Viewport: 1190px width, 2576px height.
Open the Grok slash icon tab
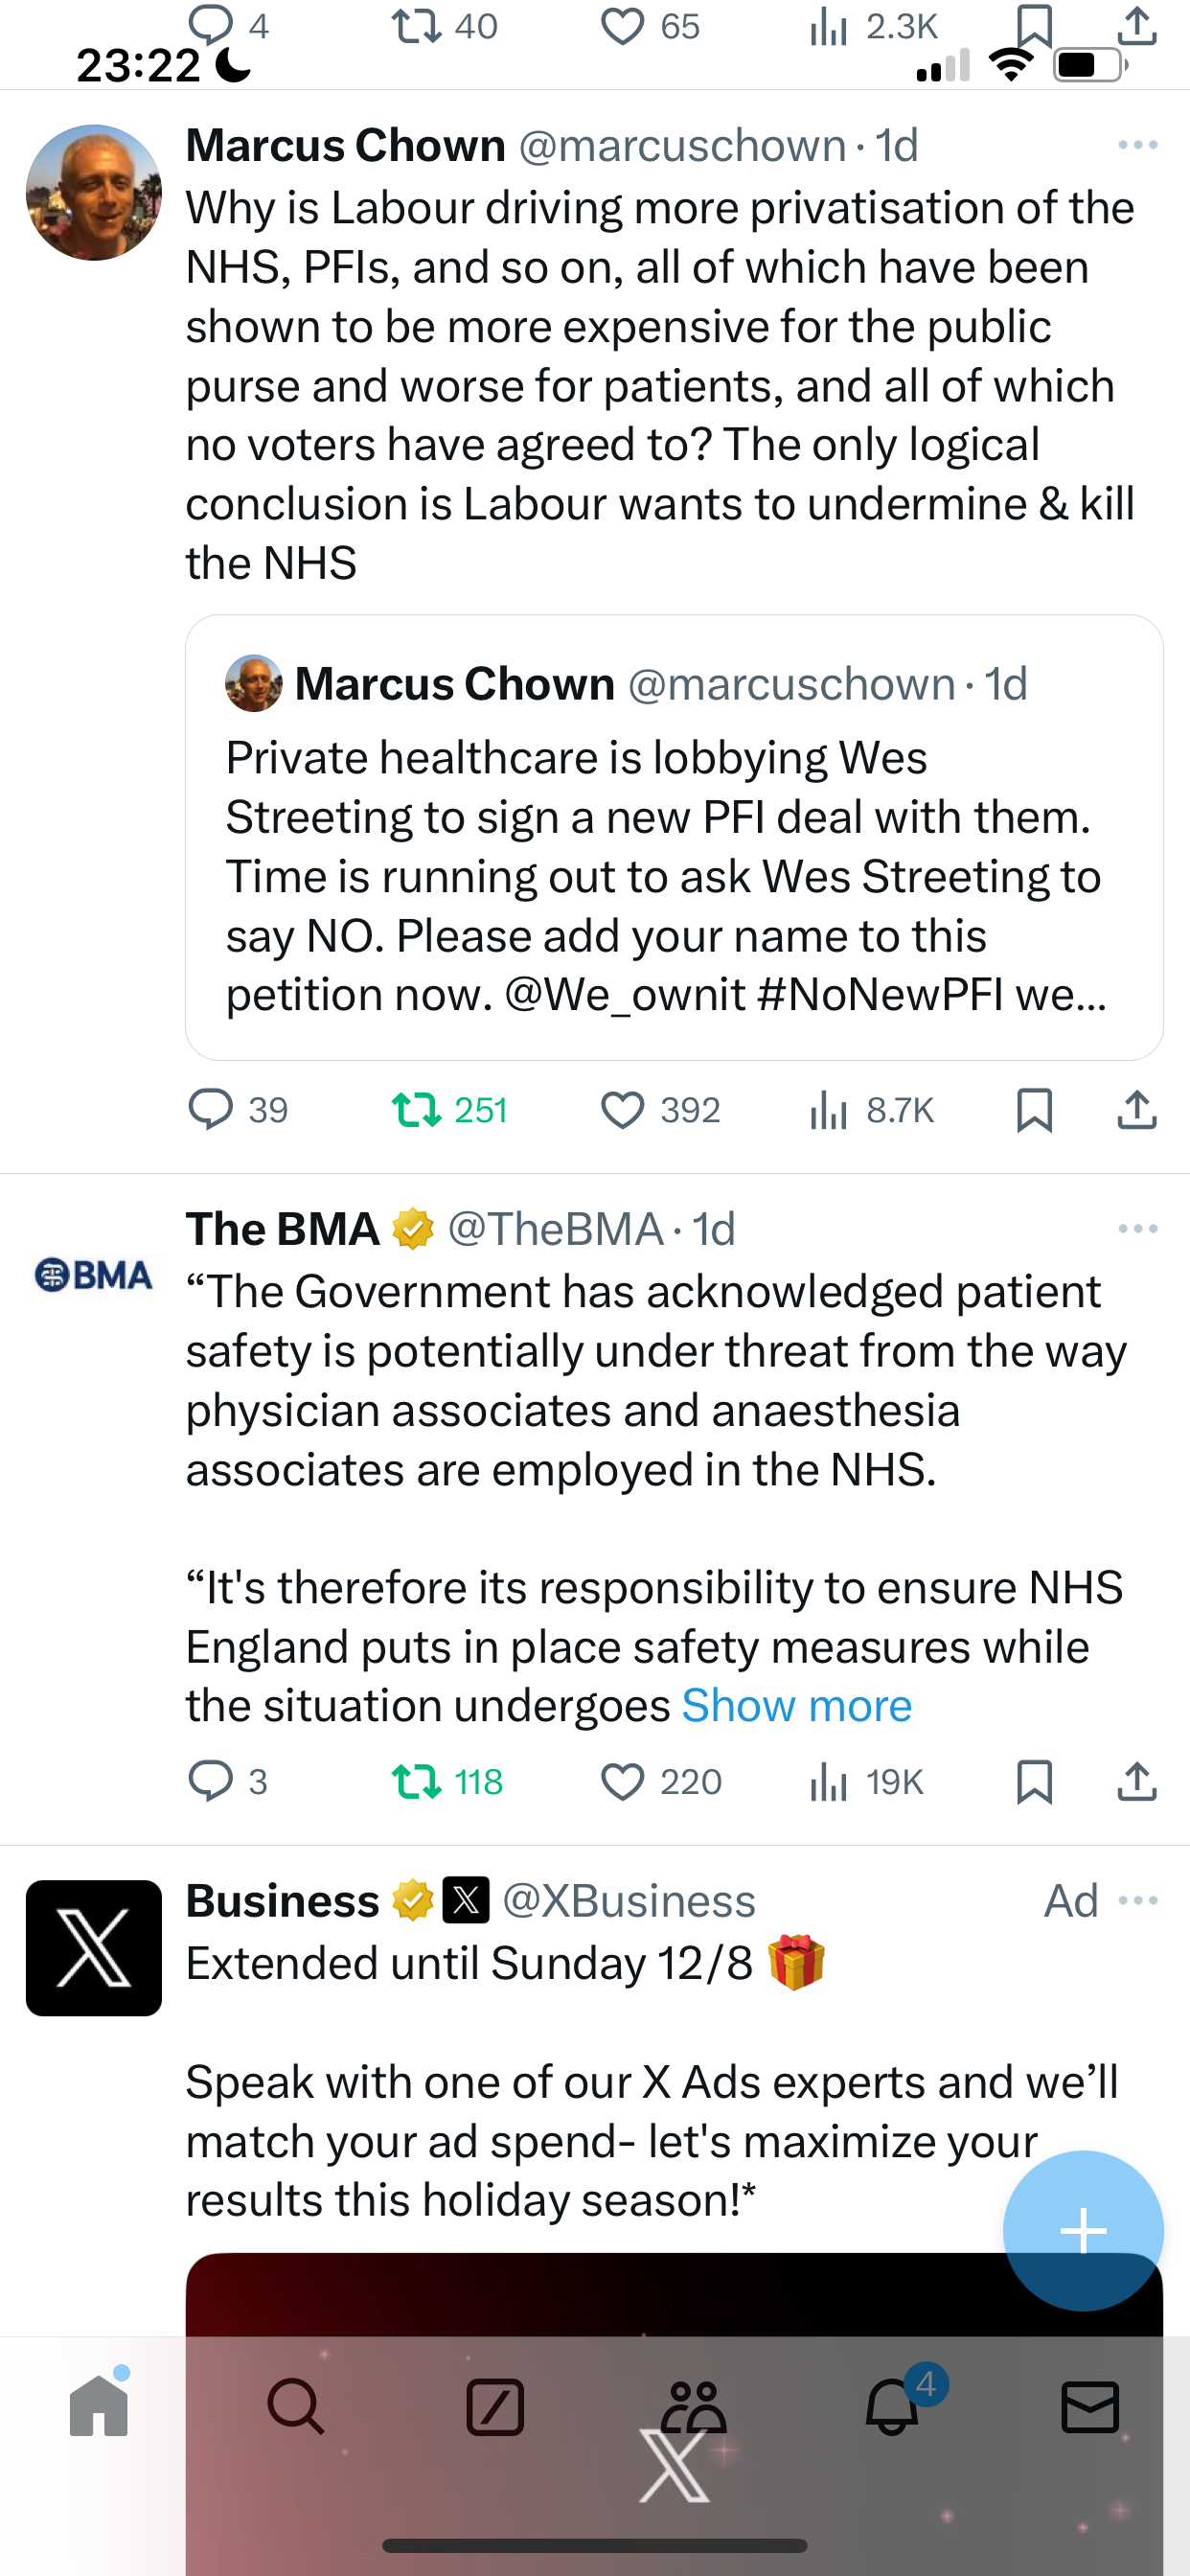tap(495, 2406)
